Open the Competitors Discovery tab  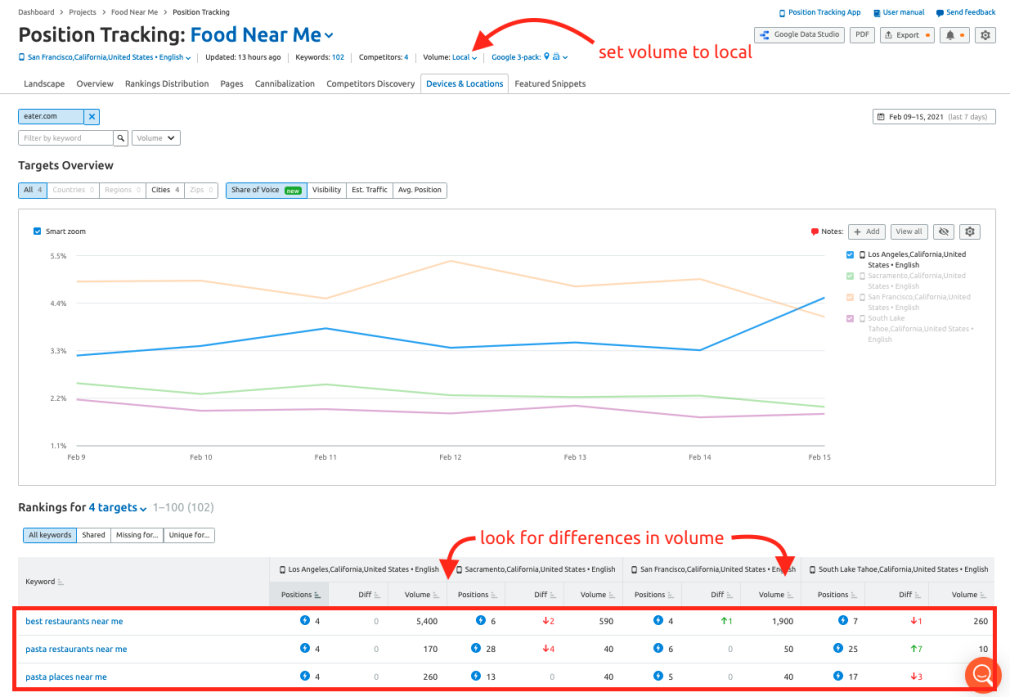[370, 84]
